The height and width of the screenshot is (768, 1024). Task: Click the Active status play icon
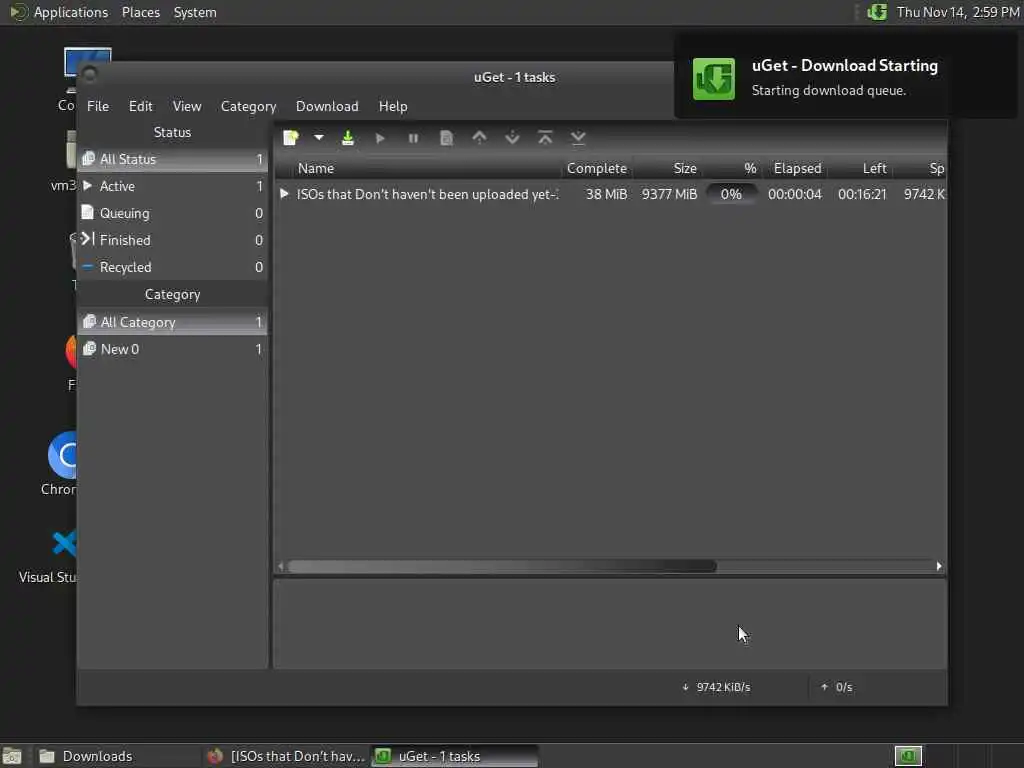point(88,185)
